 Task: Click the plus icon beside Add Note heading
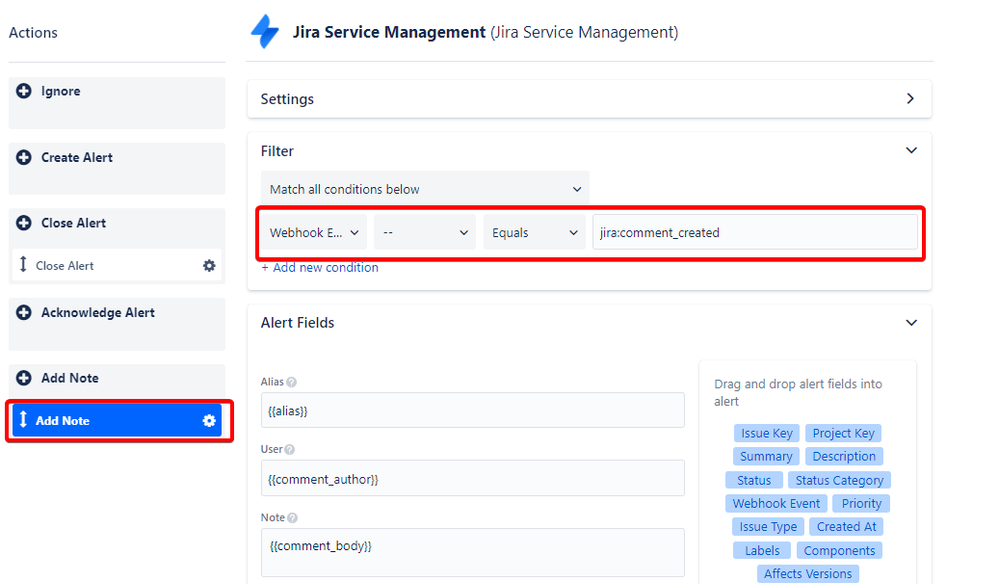click(x=24, y=378)
